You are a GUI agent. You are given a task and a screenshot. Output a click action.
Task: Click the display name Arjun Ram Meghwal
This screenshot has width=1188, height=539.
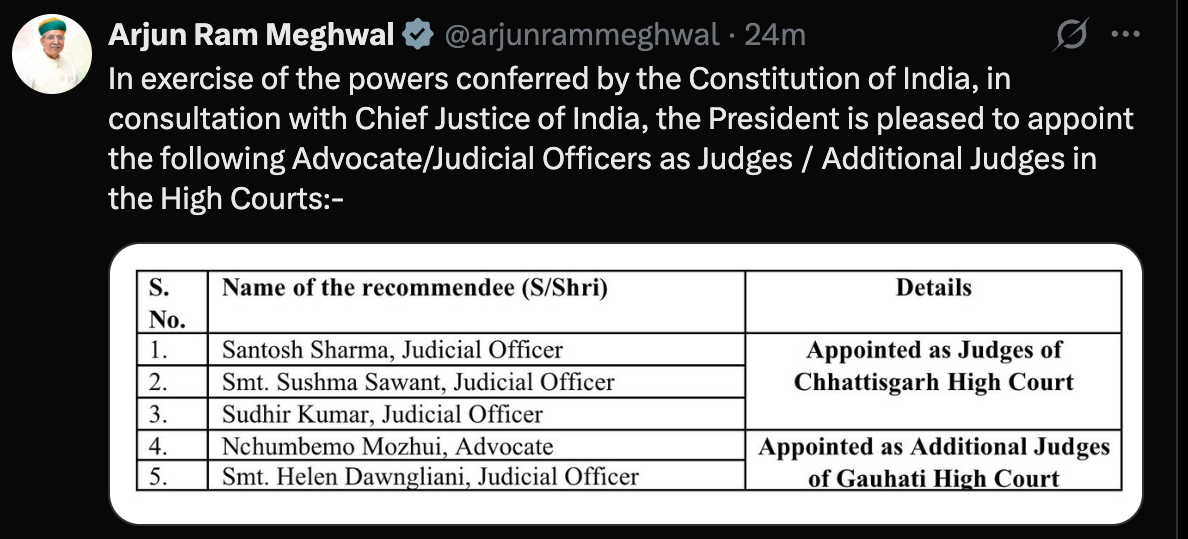coord(251,35)
